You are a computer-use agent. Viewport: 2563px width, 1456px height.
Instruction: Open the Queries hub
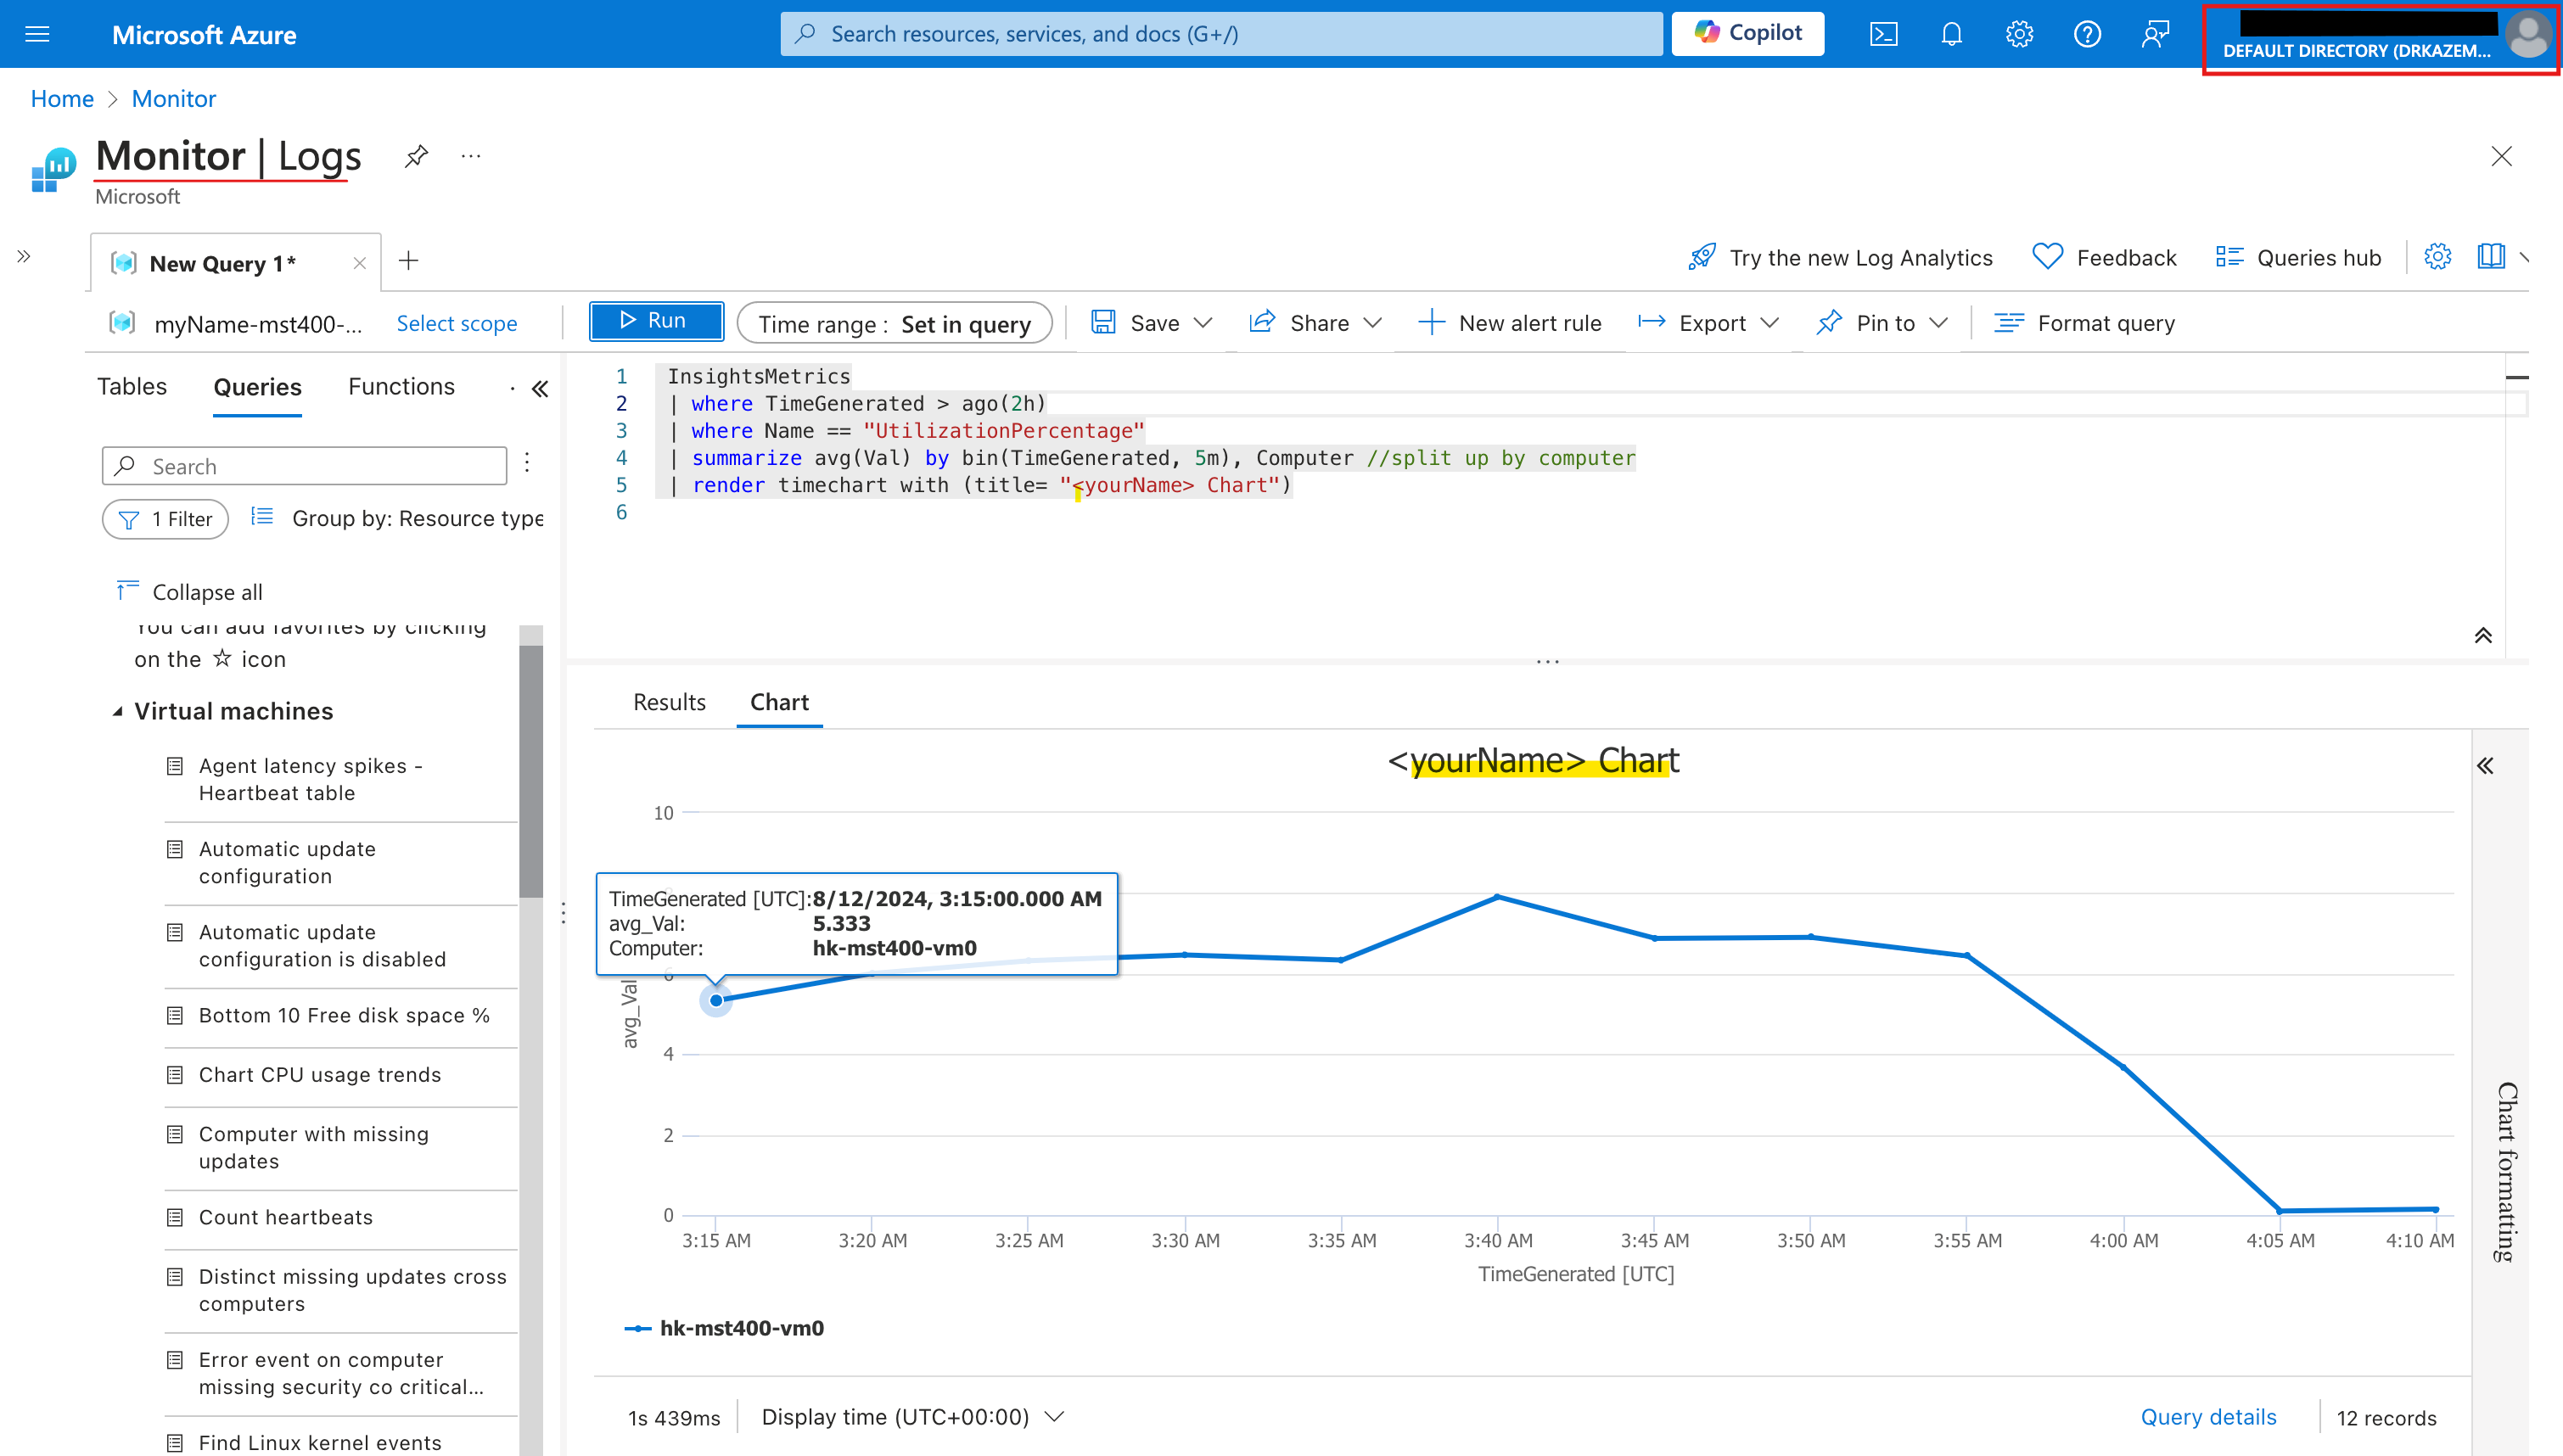pyautogui.click(x=2298, y=257)
